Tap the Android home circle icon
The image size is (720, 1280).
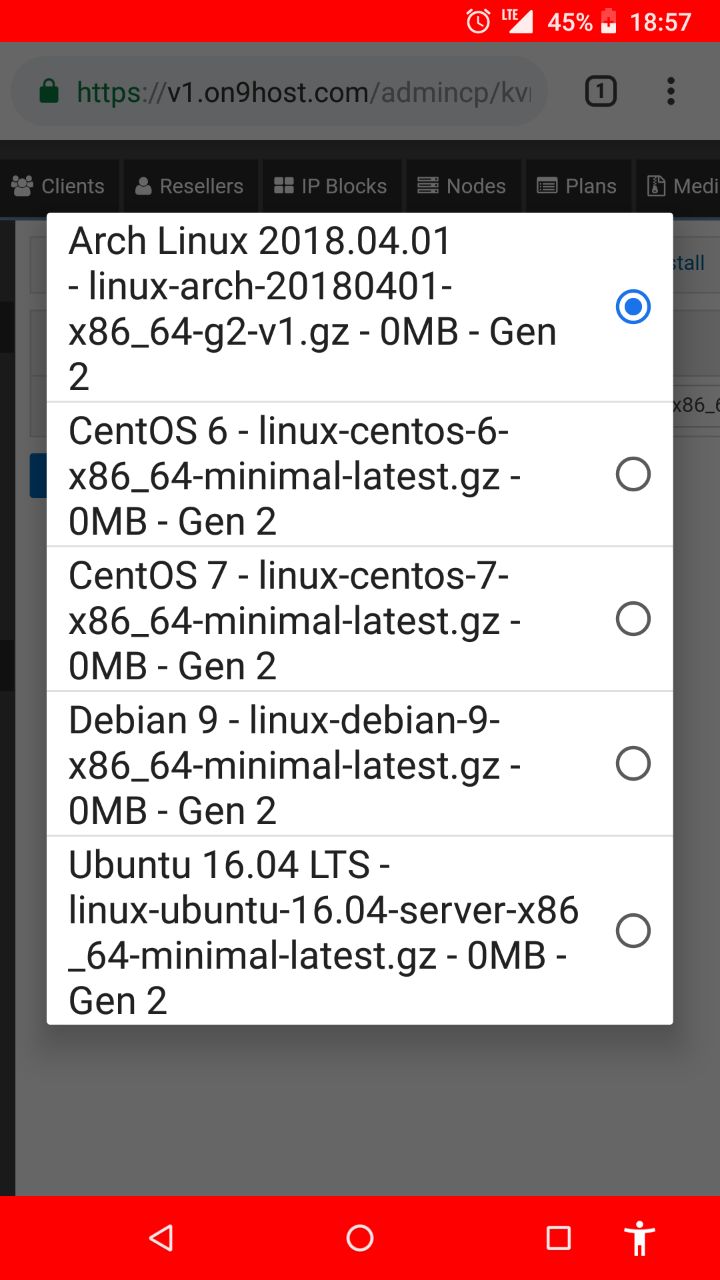(x=360, y=1238)
